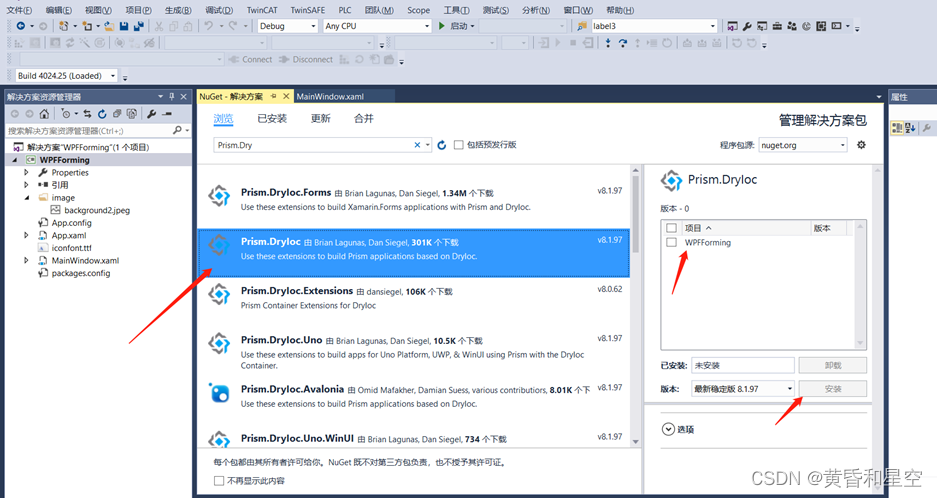Click the 安装 install button

point(832,389)
